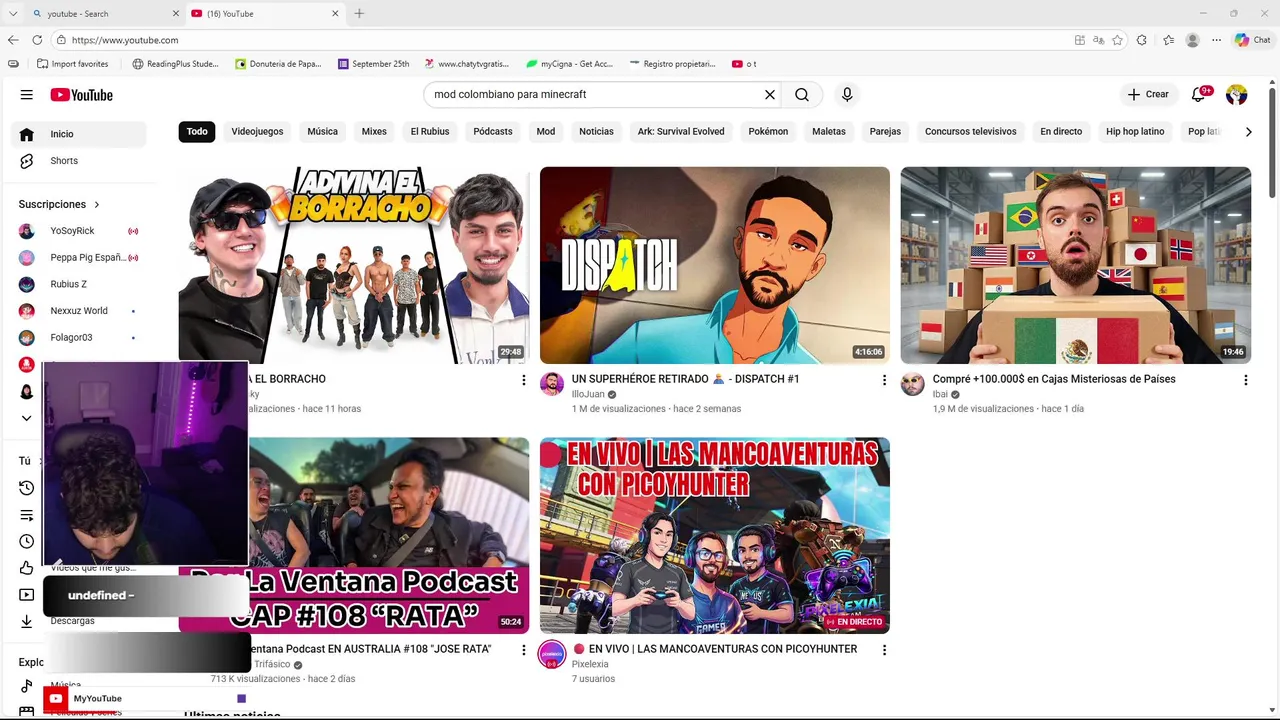Open the notifications bell
The height and width of the screenshot is (720, 1280).
(1199, 95)
